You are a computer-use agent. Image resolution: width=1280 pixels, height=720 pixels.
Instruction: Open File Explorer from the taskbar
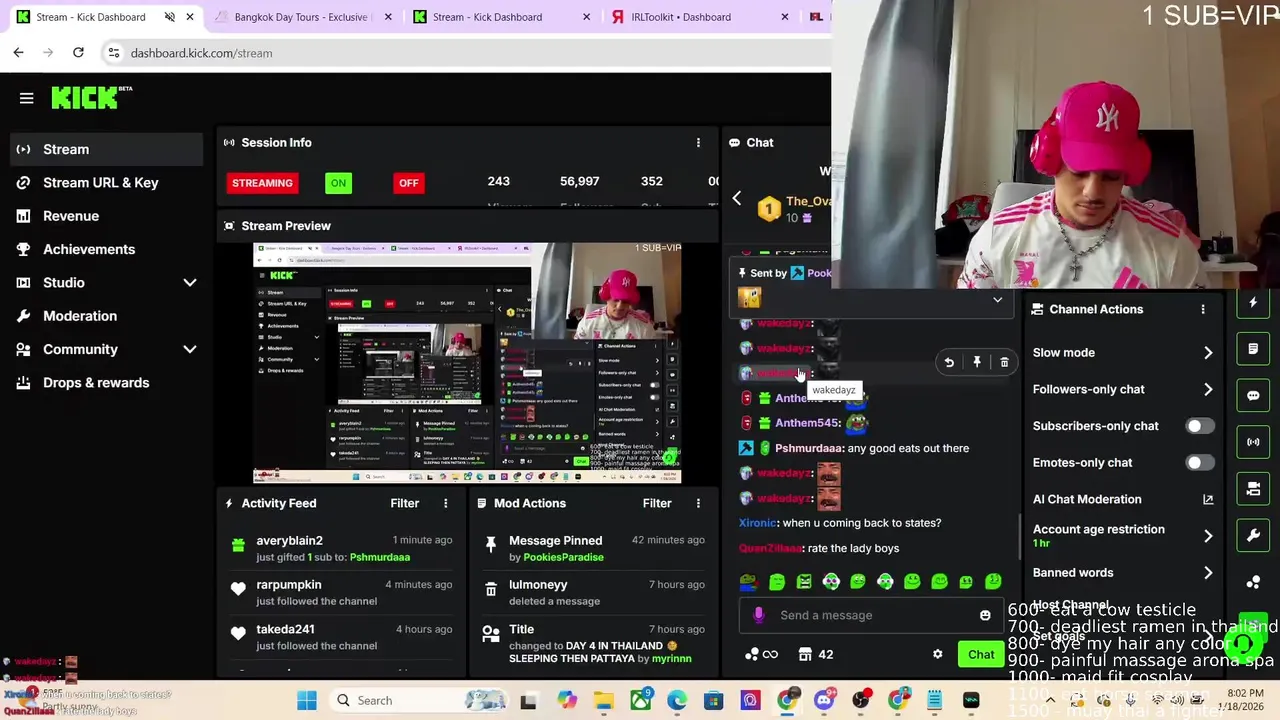tap(603, 700)
